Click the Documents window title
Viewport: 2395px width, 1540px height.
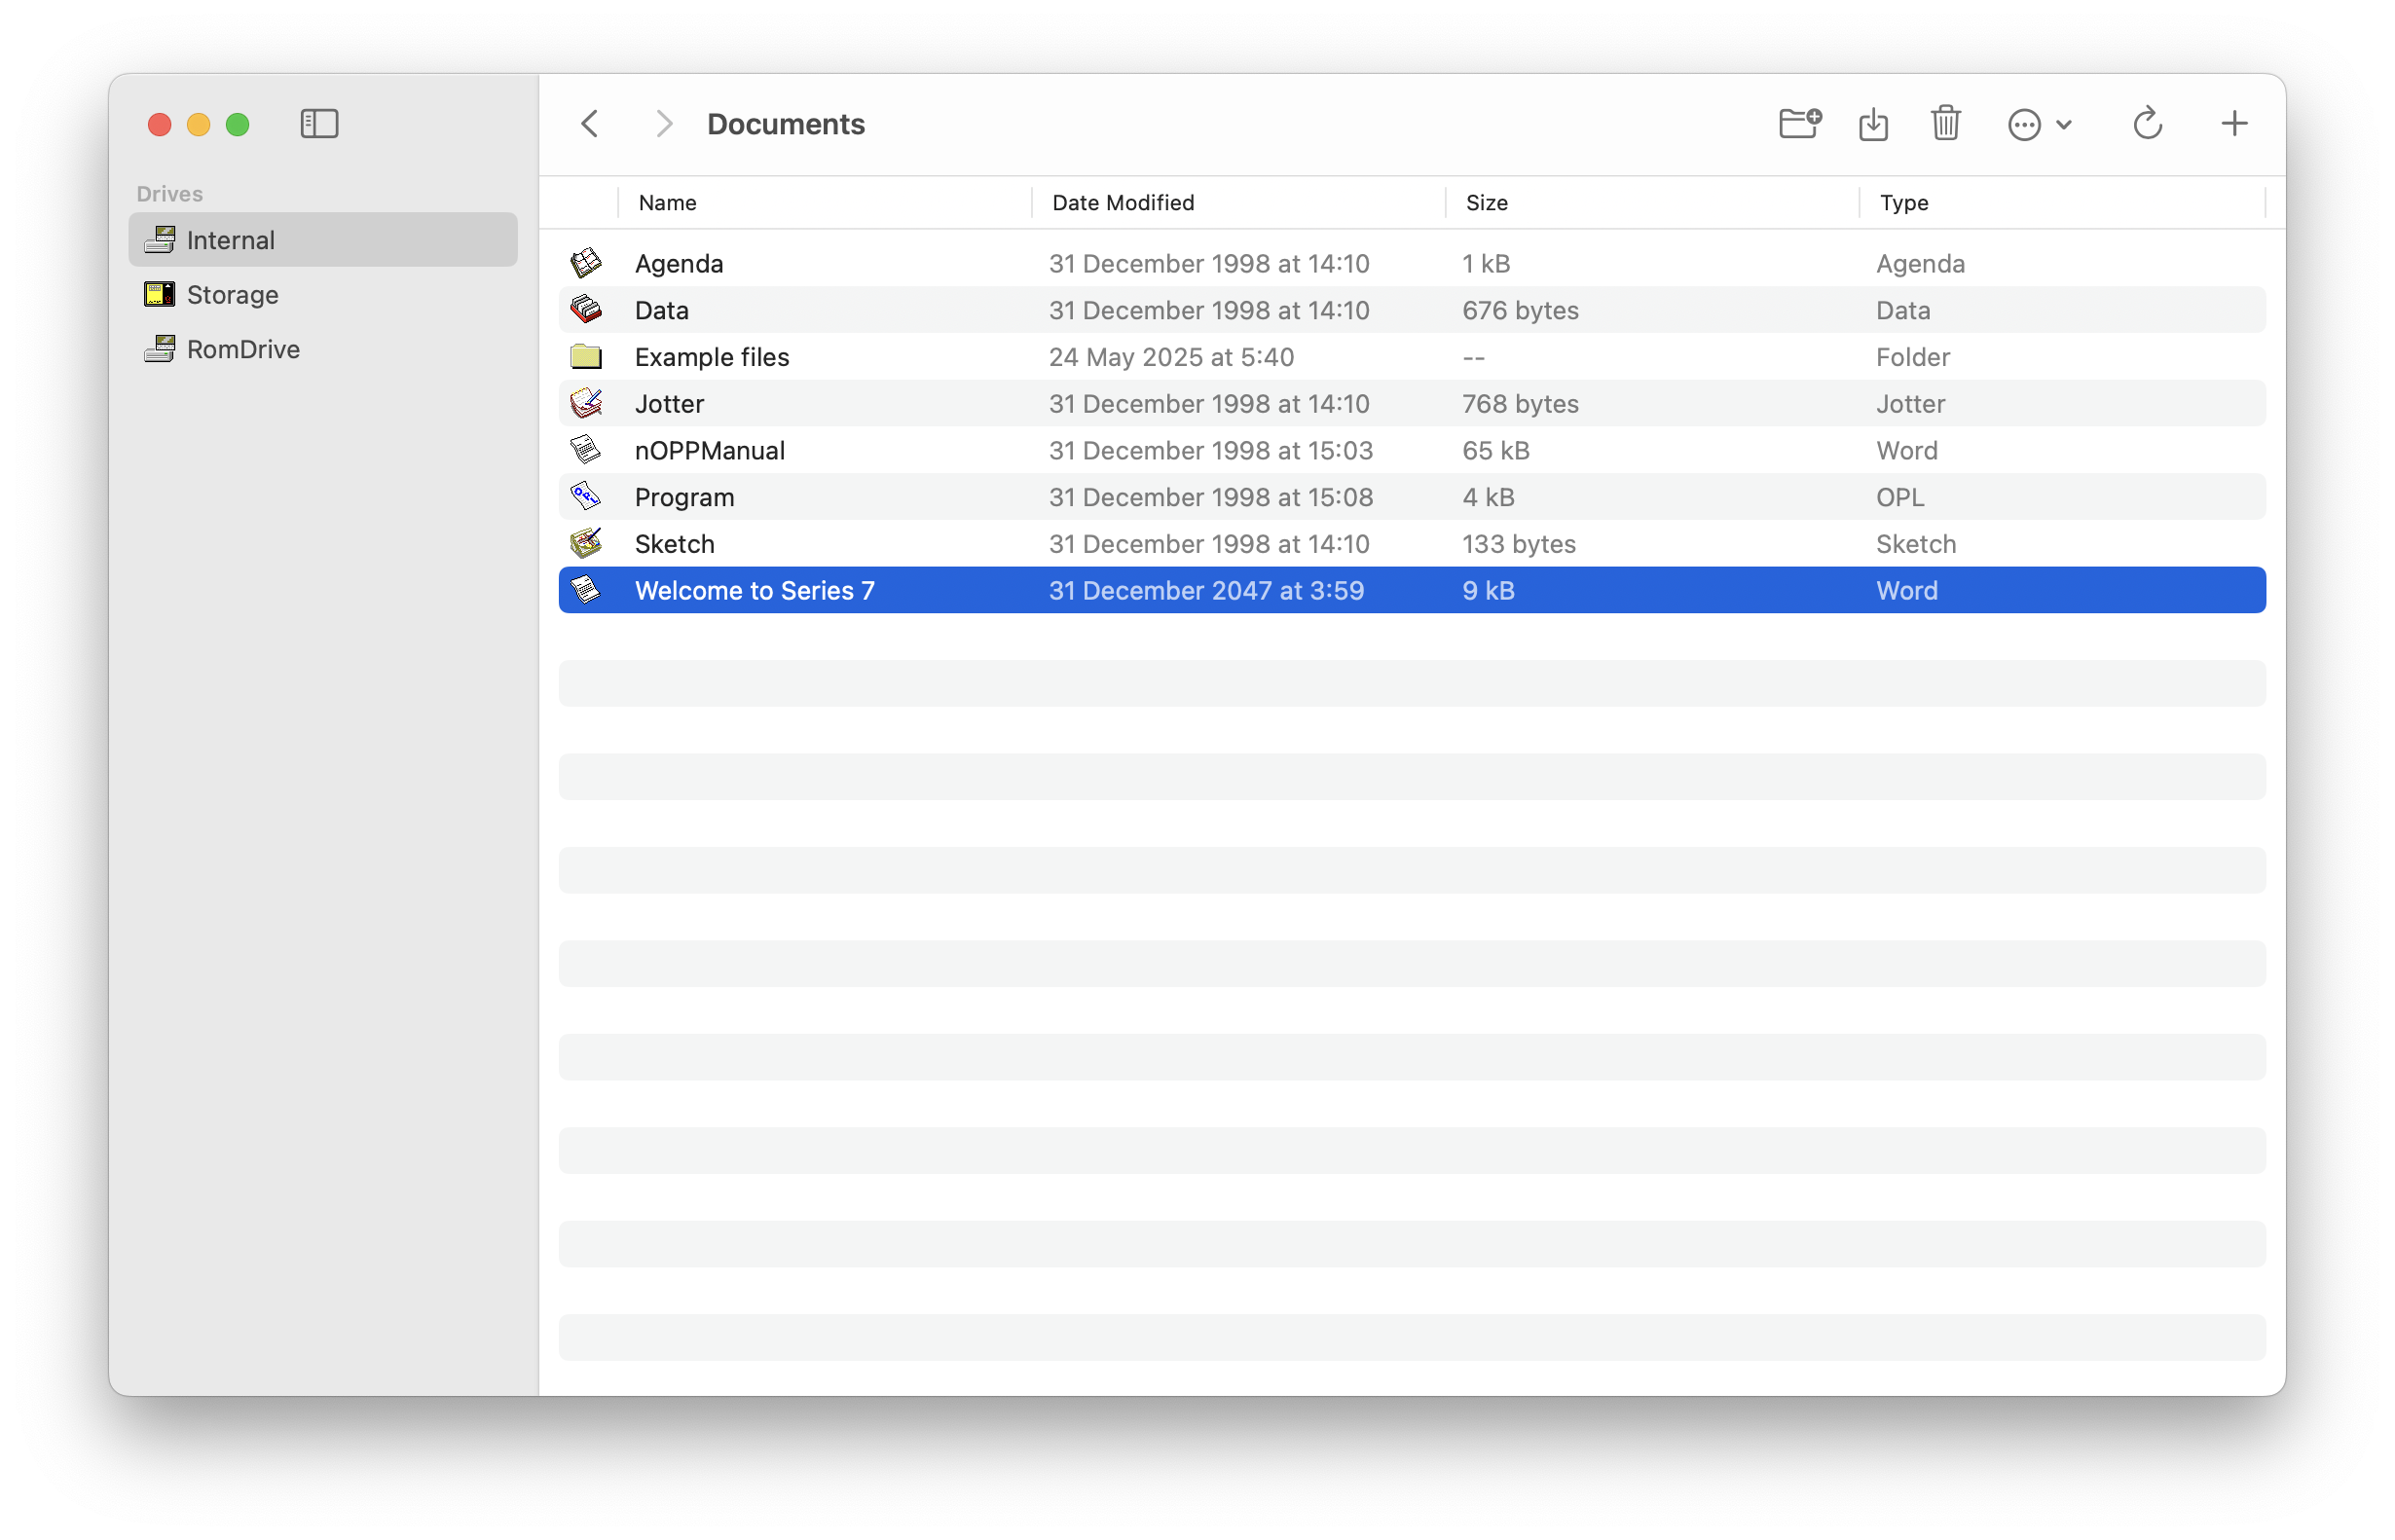(x=786, y=124)
